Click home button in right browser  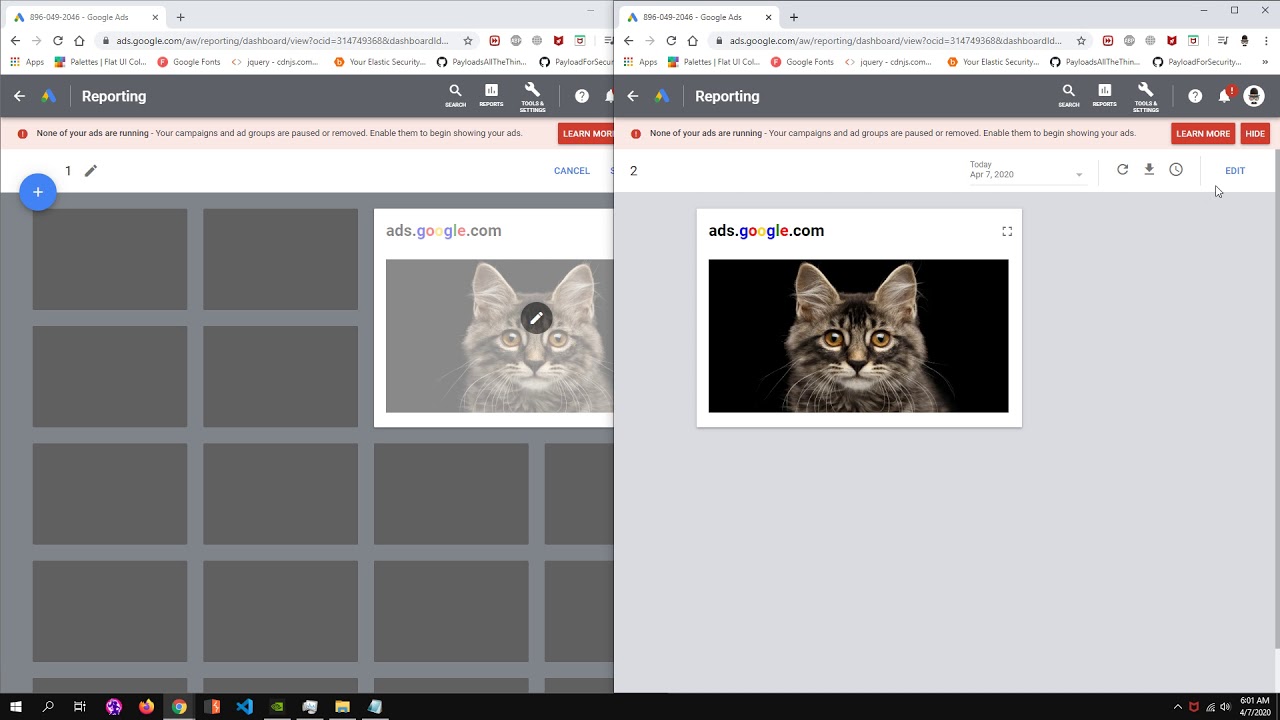coord(692,41)
